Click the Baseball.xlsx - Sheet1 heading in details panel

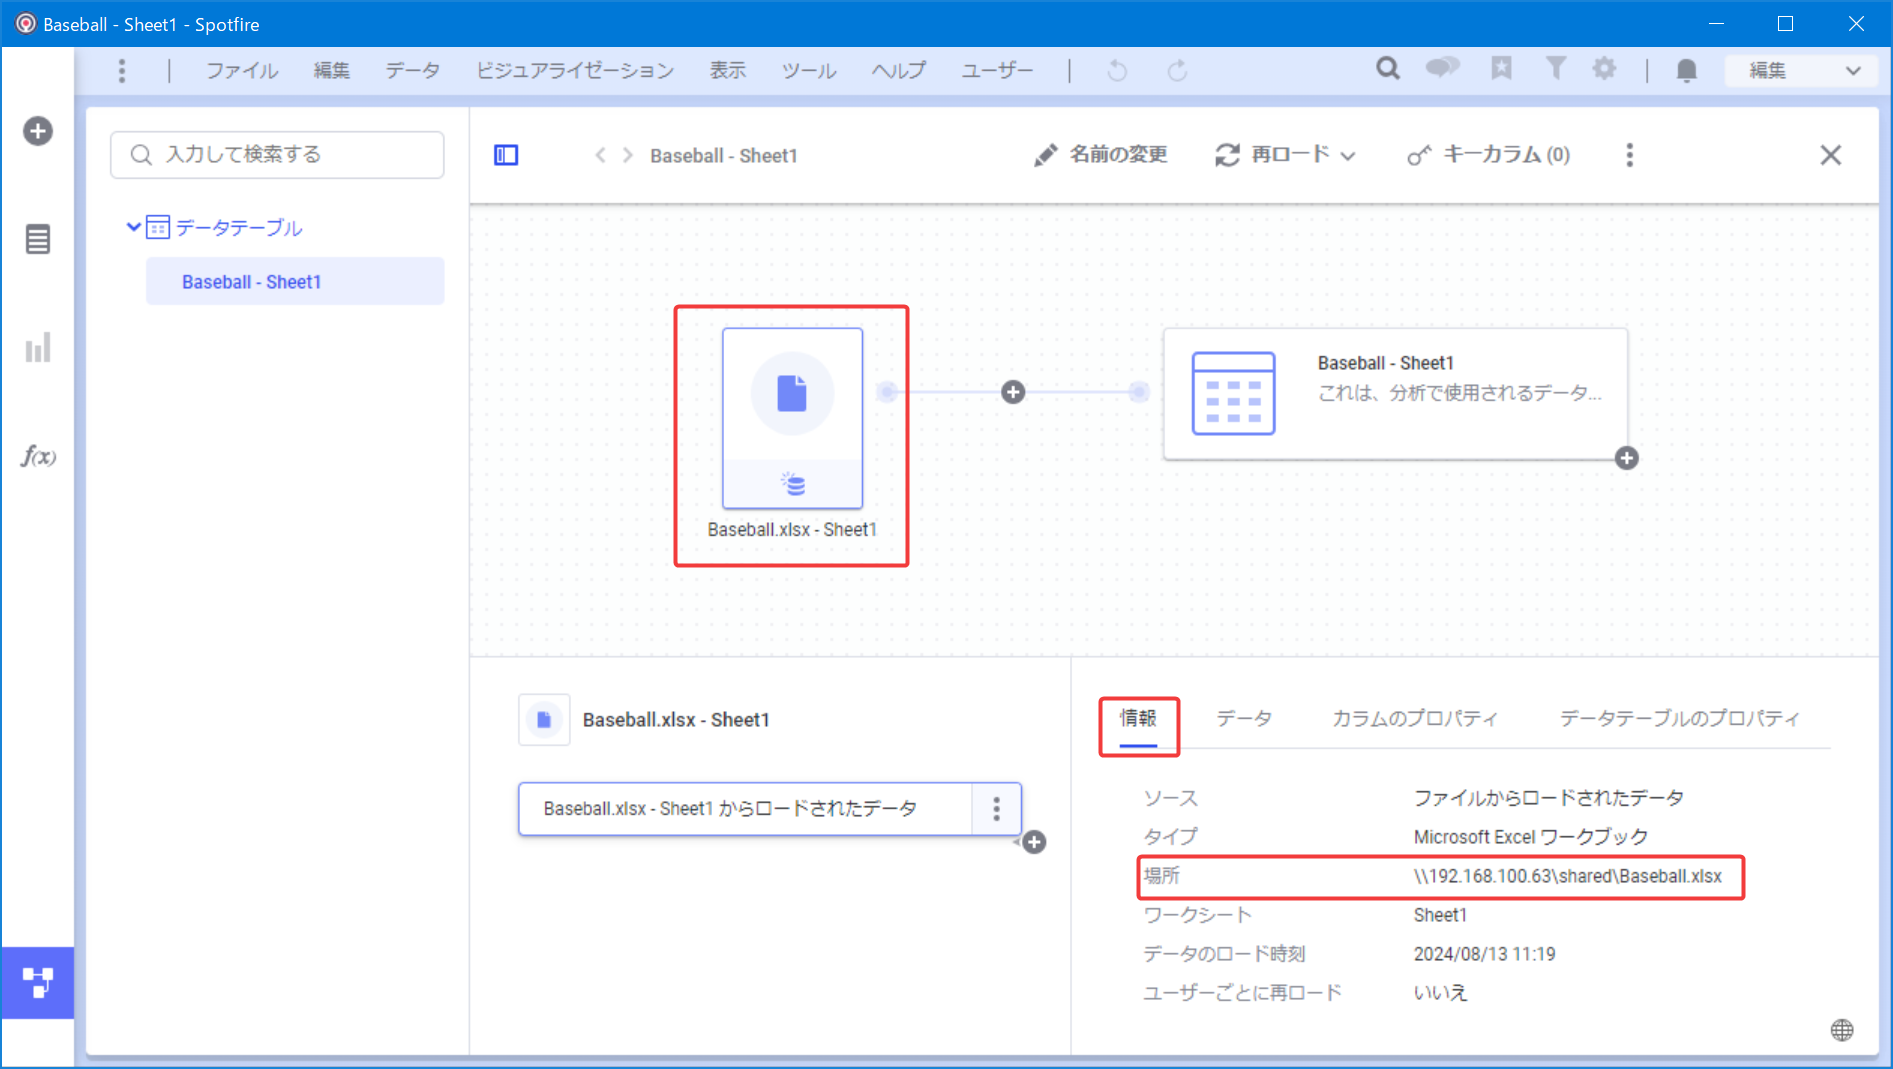[x=676, y=720]
